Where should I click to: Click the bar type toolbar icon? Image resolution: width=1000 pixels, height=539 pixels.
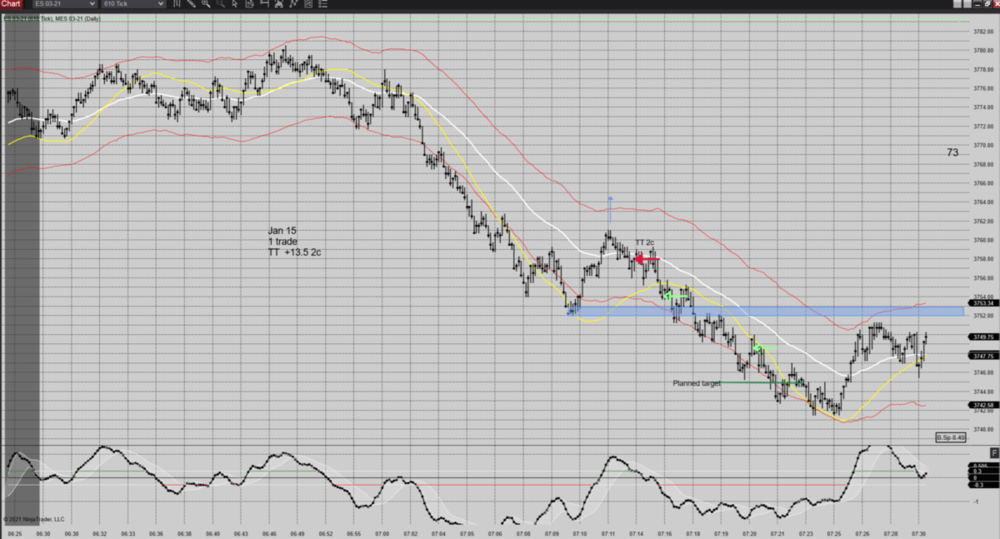point(178,5)
